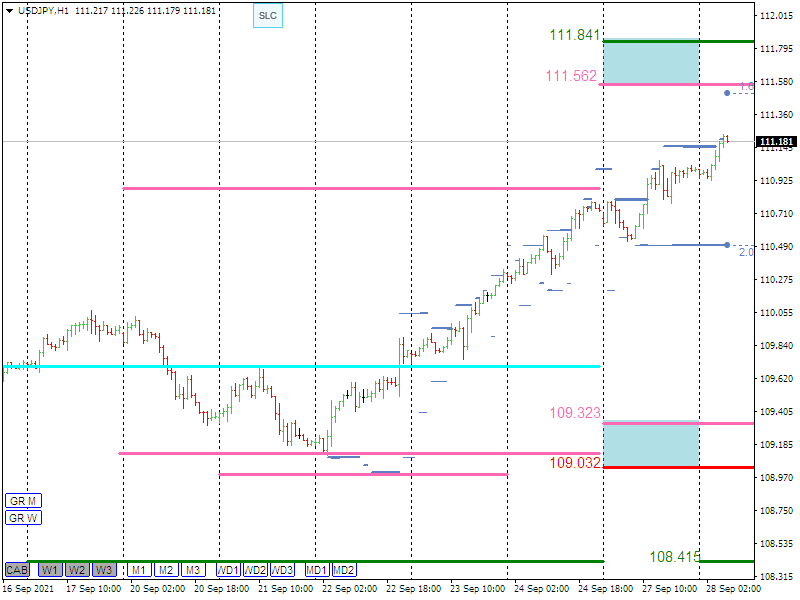Select the WD1 button
Image resolution: width=800 pixels, height=600 pixels.
tap(228, 570)
